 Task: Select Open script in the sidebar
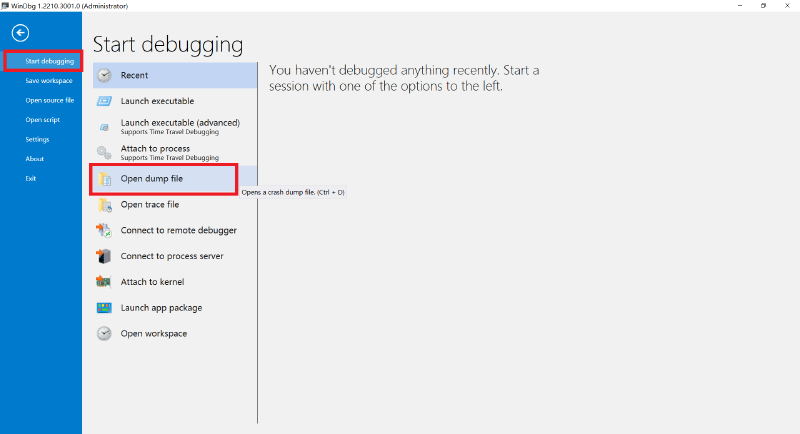point(43,120)
